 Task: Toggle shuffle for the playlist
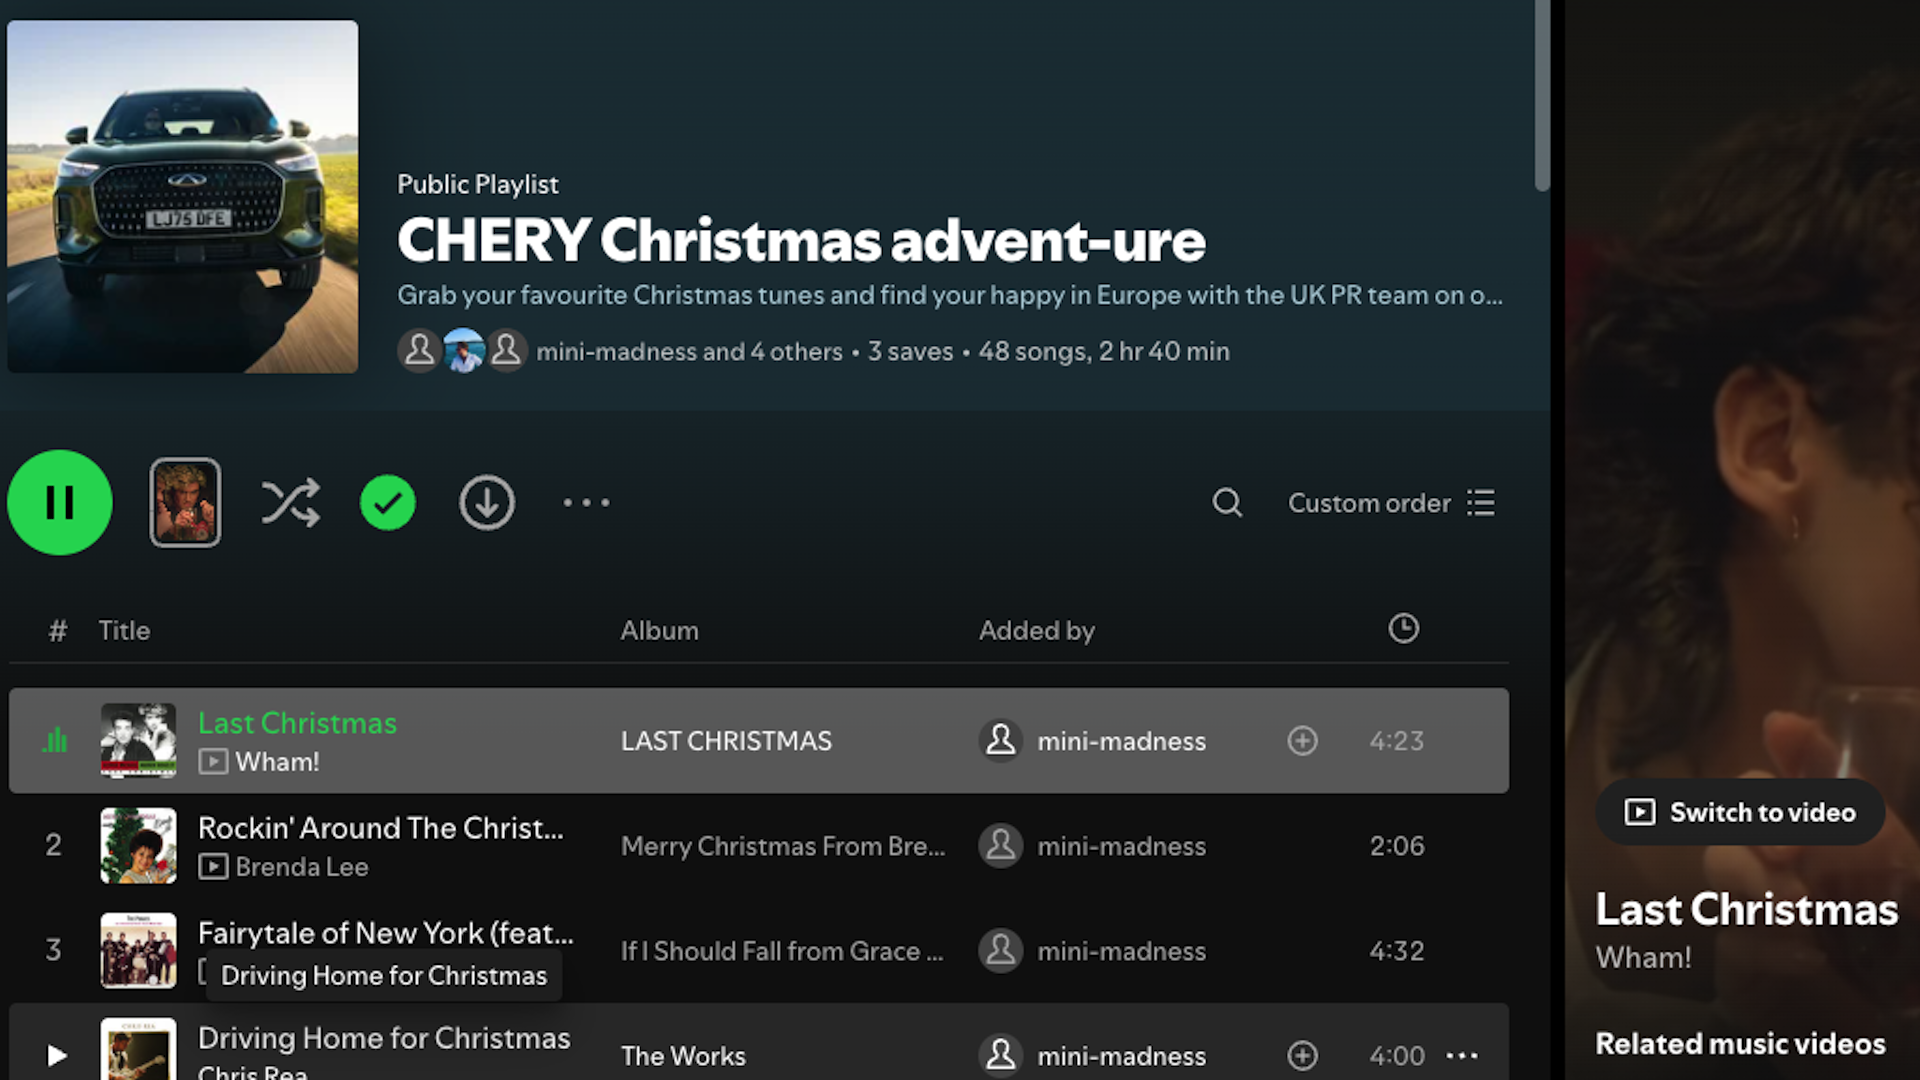290,502
